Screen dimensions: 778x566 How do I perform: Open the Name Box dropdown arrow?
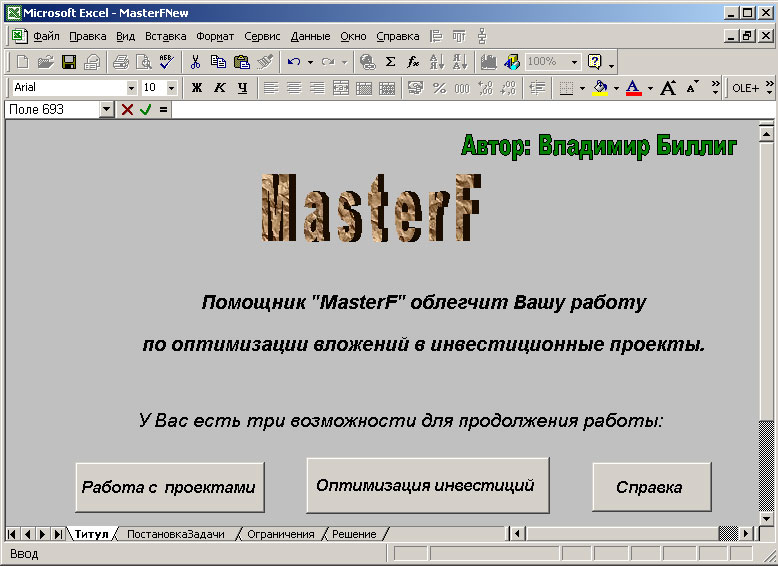point(107,110)
